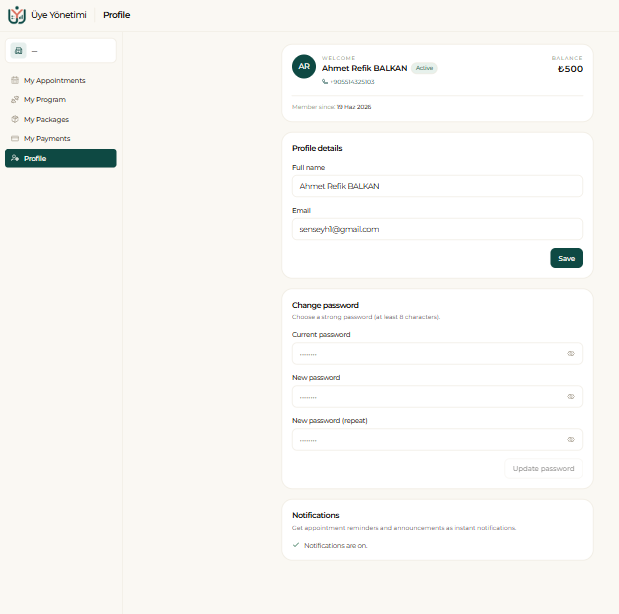This screenshot has height=614, width=619.
Task: Navigate to My Payments
Action: click(61, 139)
